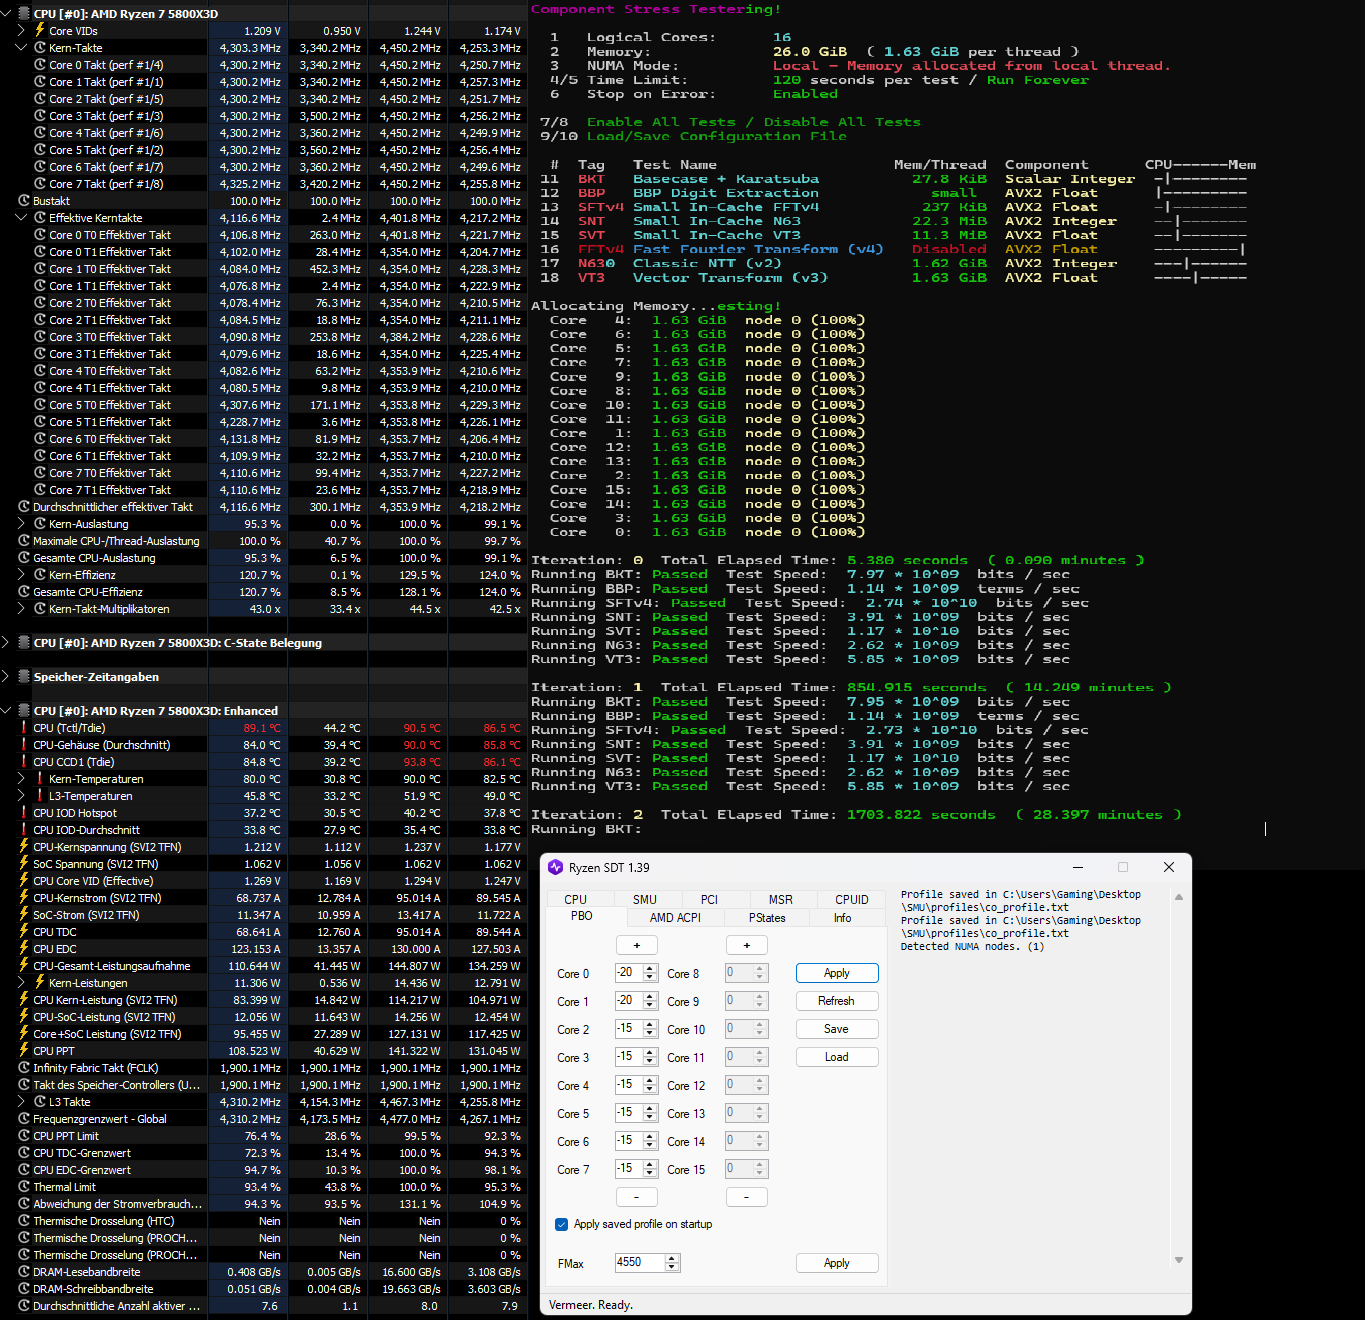The image size is (1365, 1320).
Task: Click the clock icon beside Gesamte CPU-Effizienz
Action: click(x=24, y=591)
